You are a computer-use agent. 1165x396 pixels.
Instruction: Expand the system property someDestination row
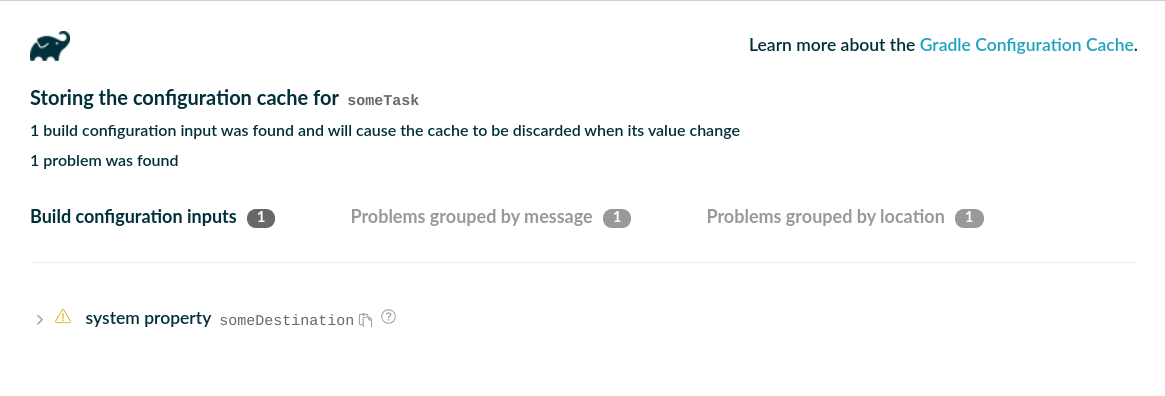click(x=39, y=319)
